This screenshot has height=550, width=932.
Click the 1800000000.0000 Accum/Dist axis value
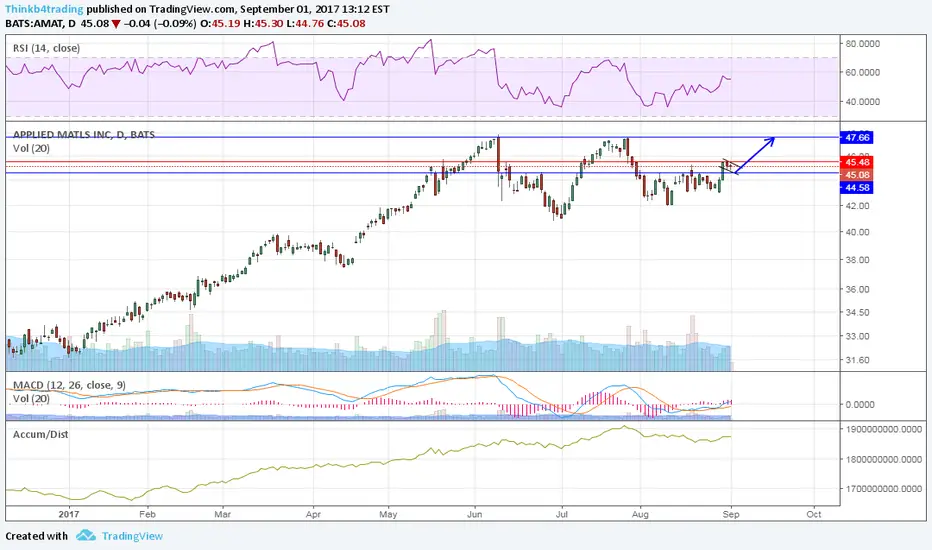point(883,459)
